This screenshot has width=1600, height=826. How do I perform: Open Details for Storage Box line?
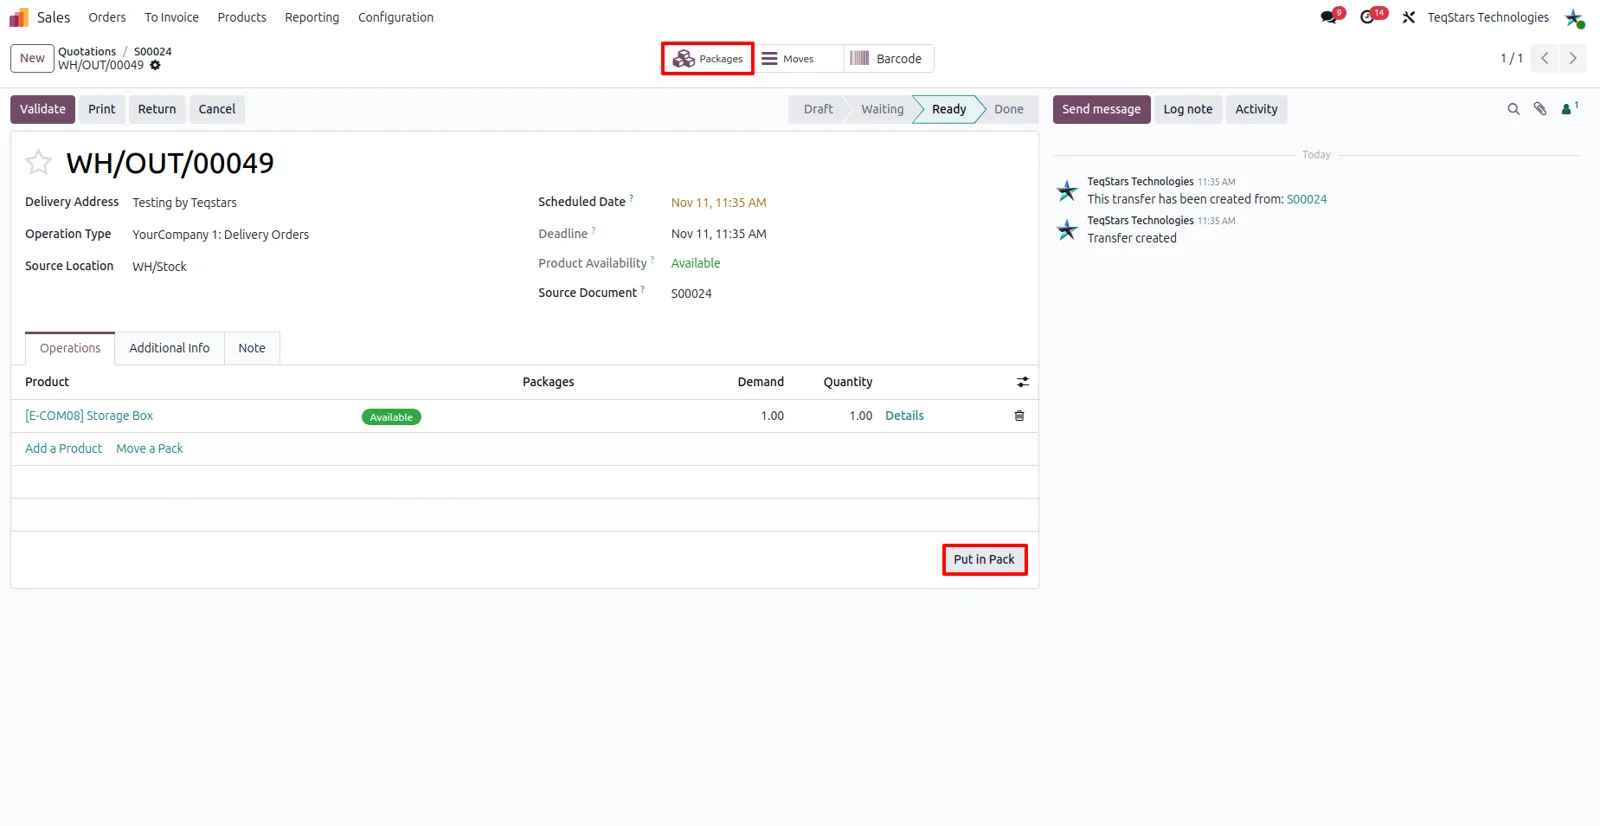[904, 416]
